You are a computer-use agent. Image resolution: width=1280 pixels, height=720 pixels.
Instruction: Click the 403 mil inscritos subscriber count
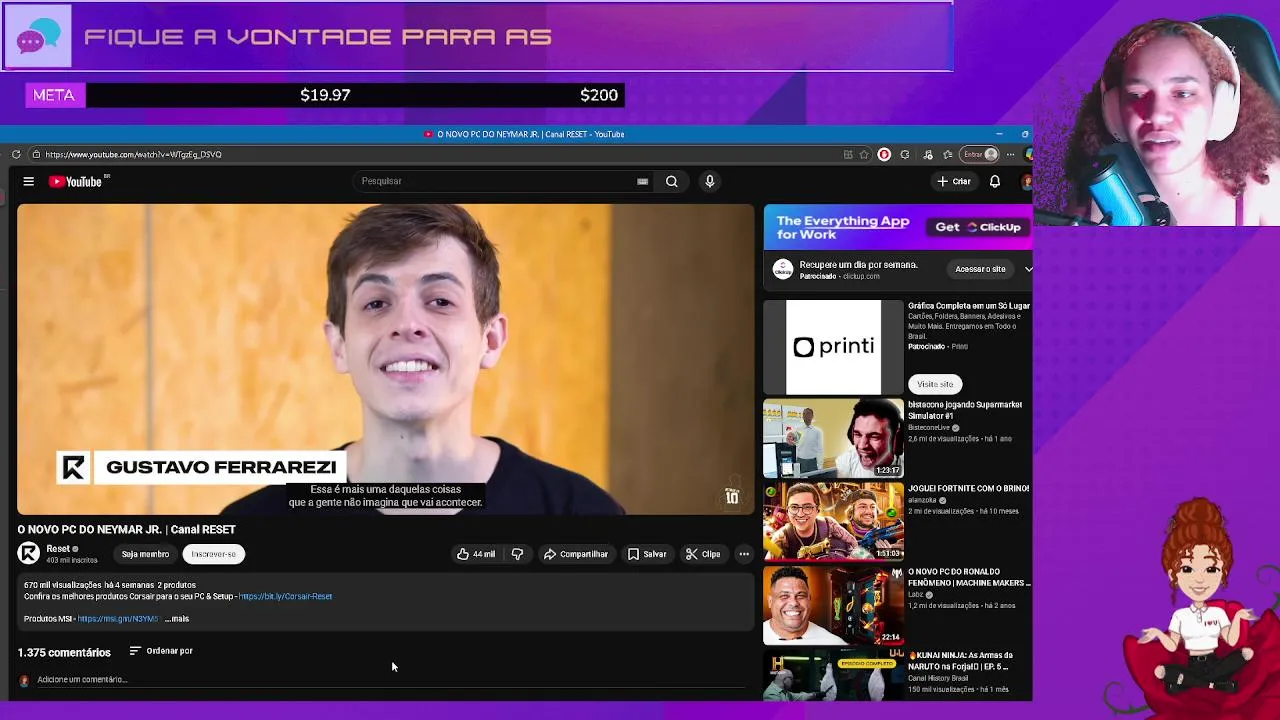(71, 560)
